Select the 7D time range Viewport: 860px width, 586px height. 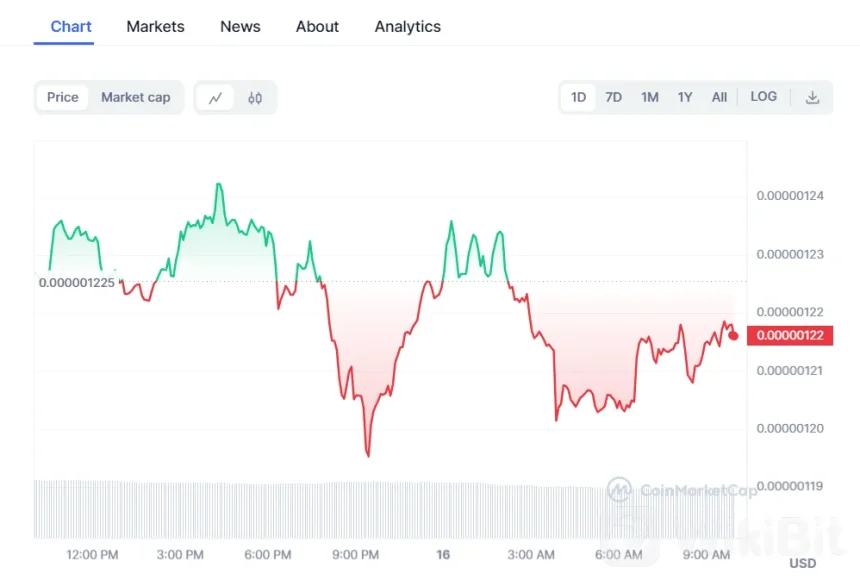pos(613,97)
